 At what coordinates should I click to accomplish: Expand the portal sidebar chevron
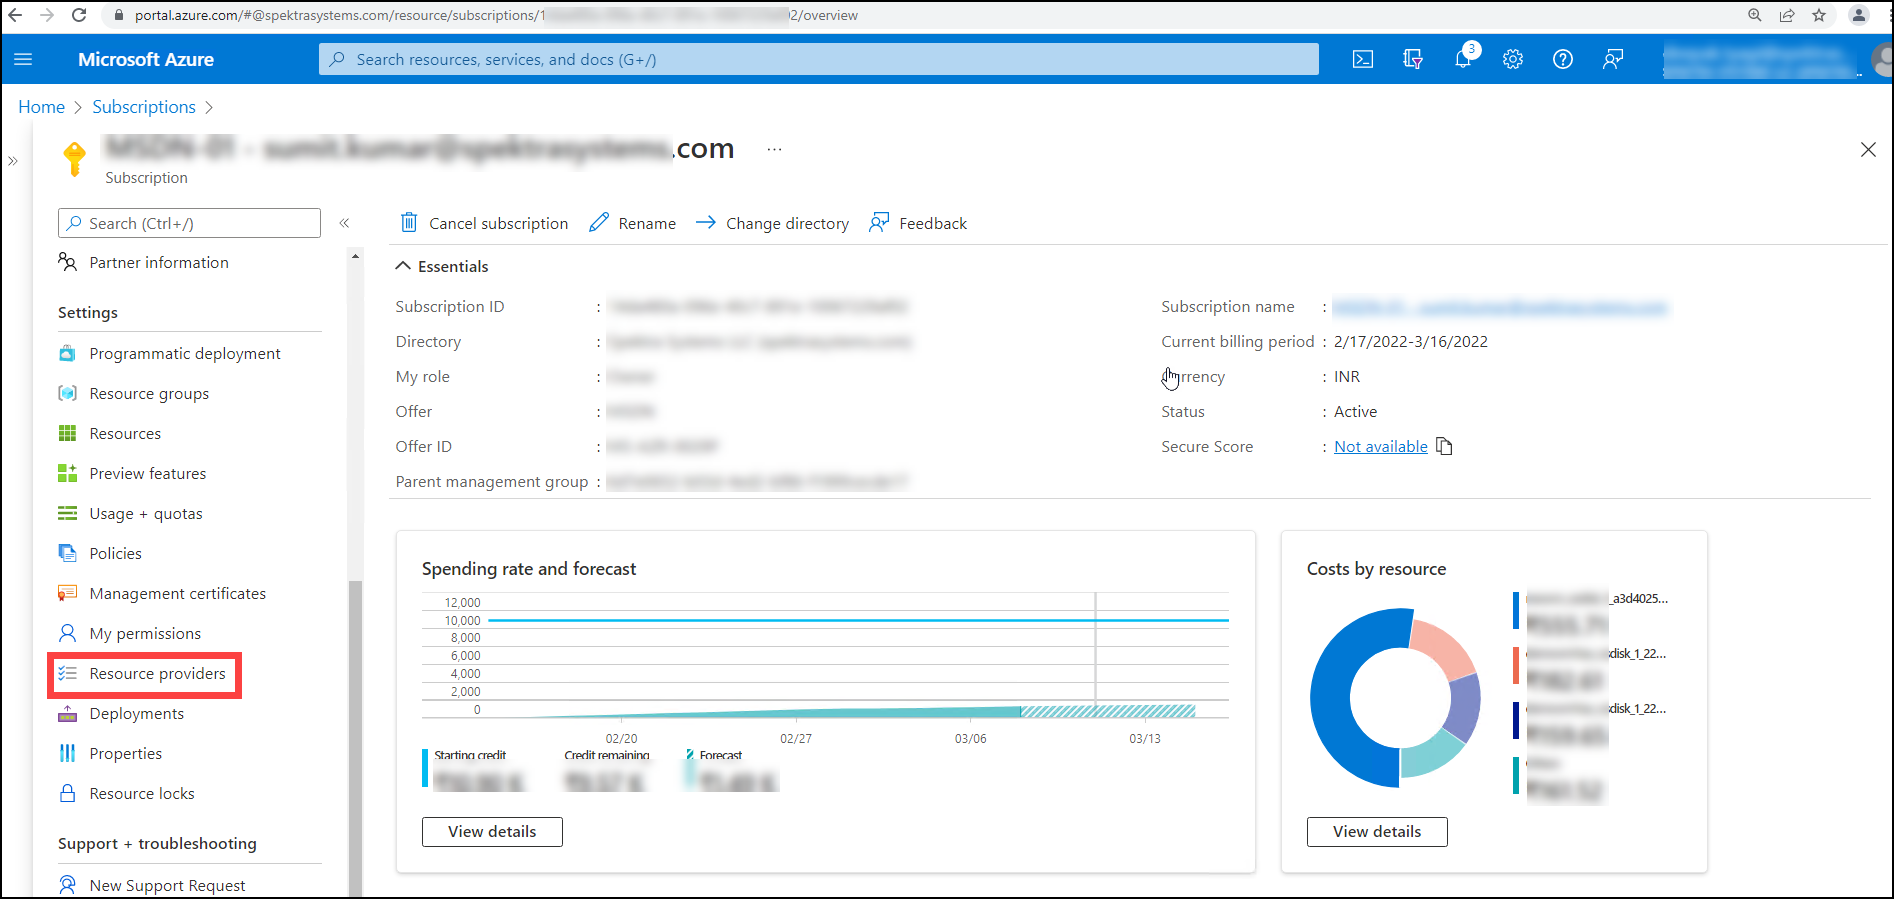[13, 160]
